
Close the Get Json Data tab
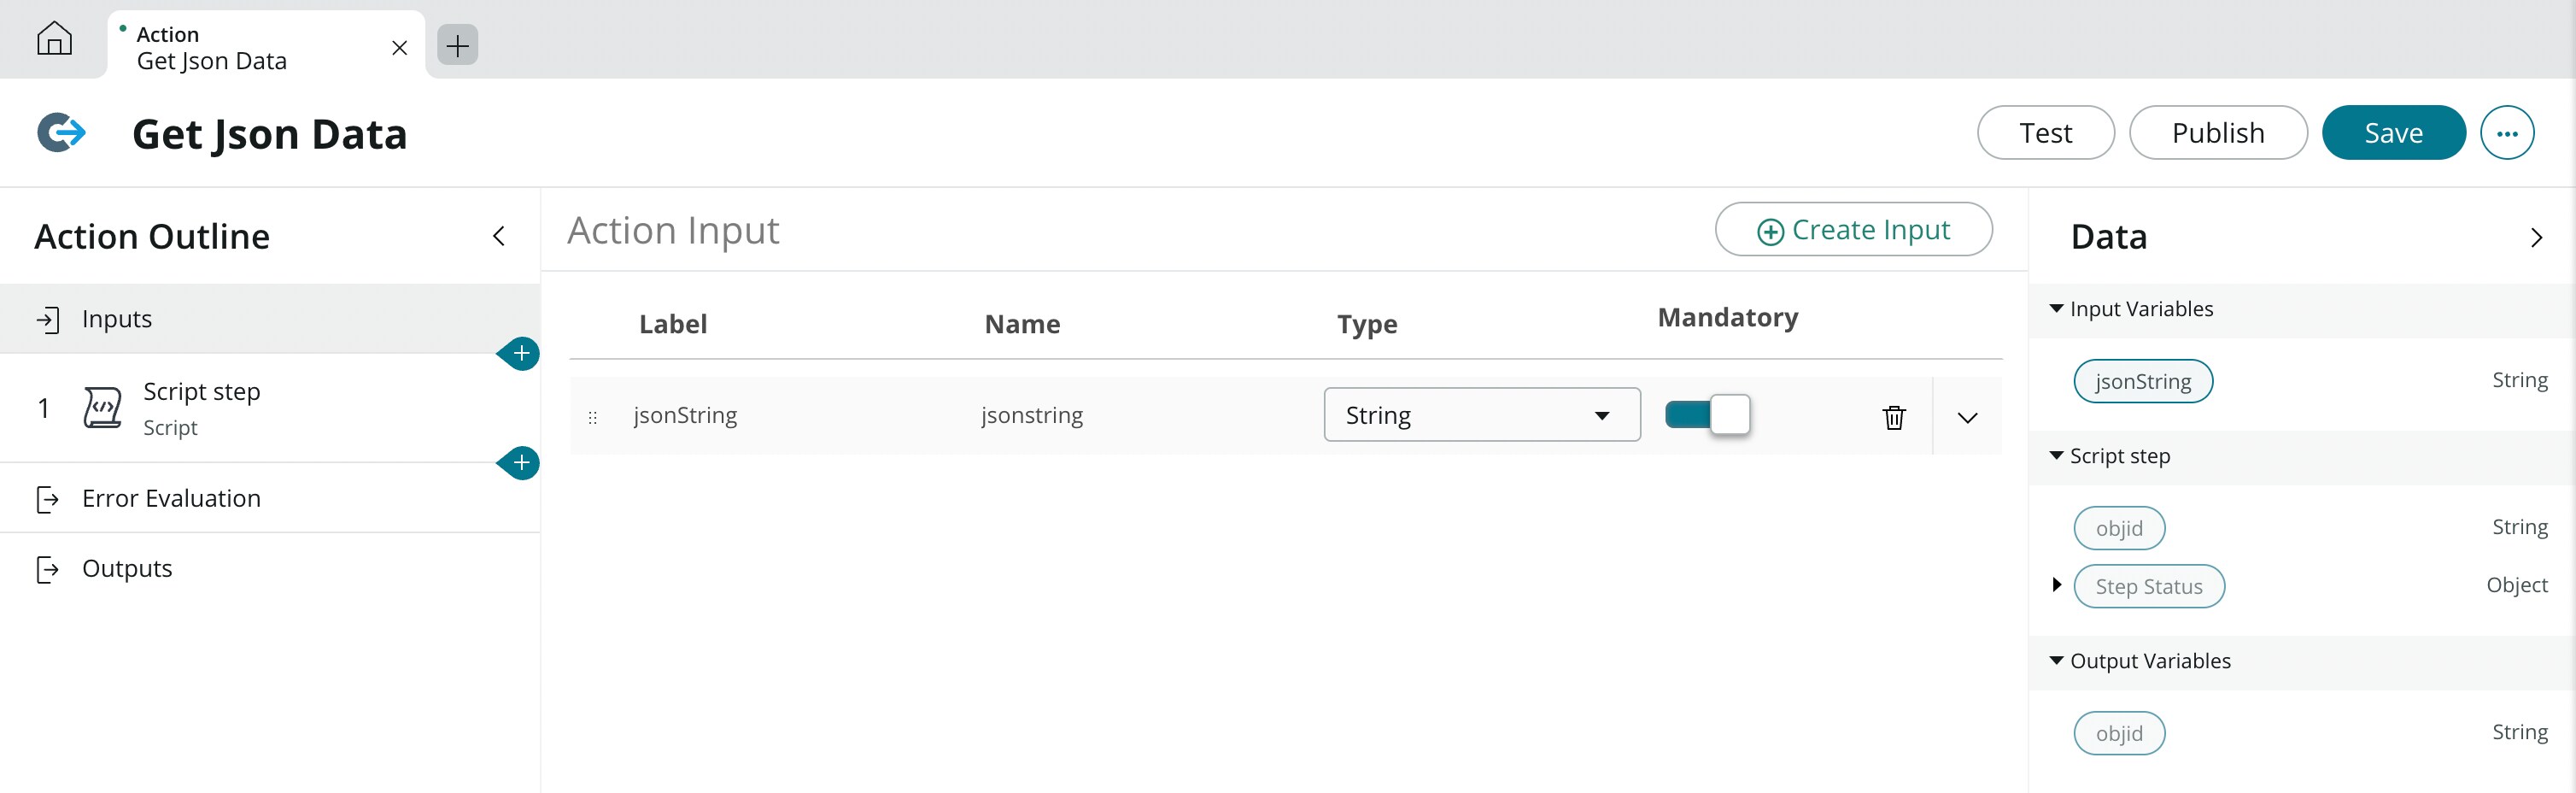point(399,48)
